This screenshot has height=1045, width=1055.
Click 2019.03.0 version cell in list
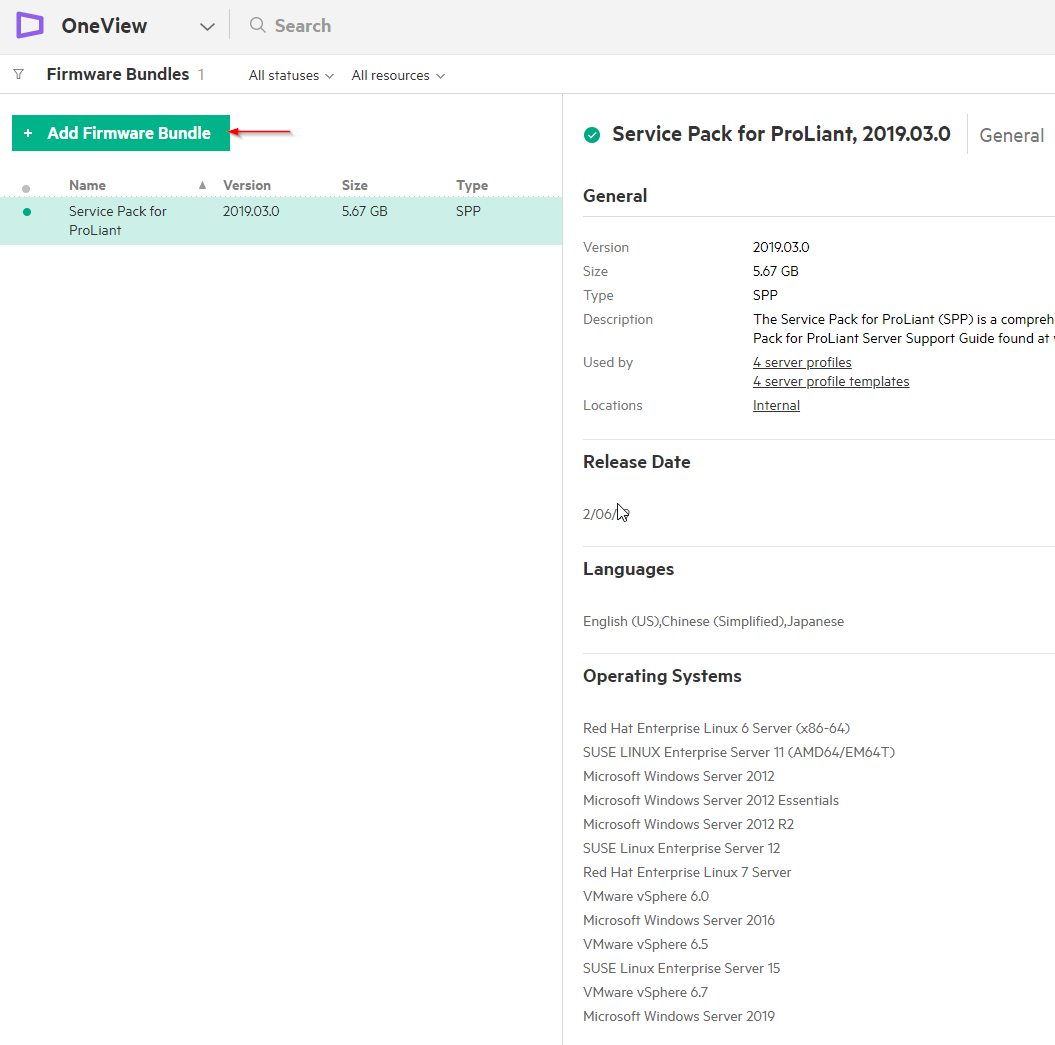click(x=251, y=211)
